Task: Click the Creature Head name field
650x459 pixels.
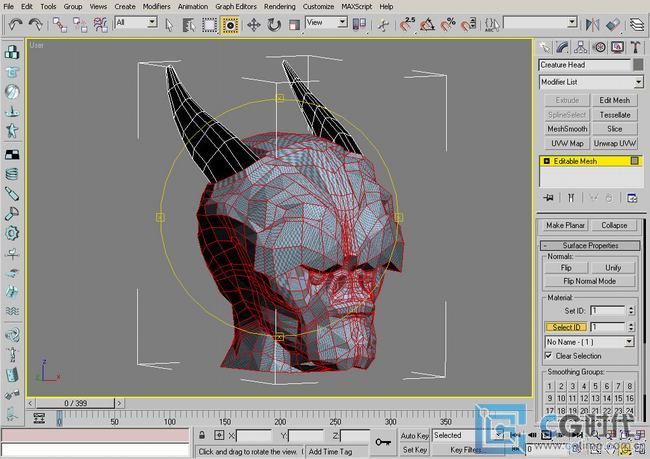Action: tap(584, 65)
